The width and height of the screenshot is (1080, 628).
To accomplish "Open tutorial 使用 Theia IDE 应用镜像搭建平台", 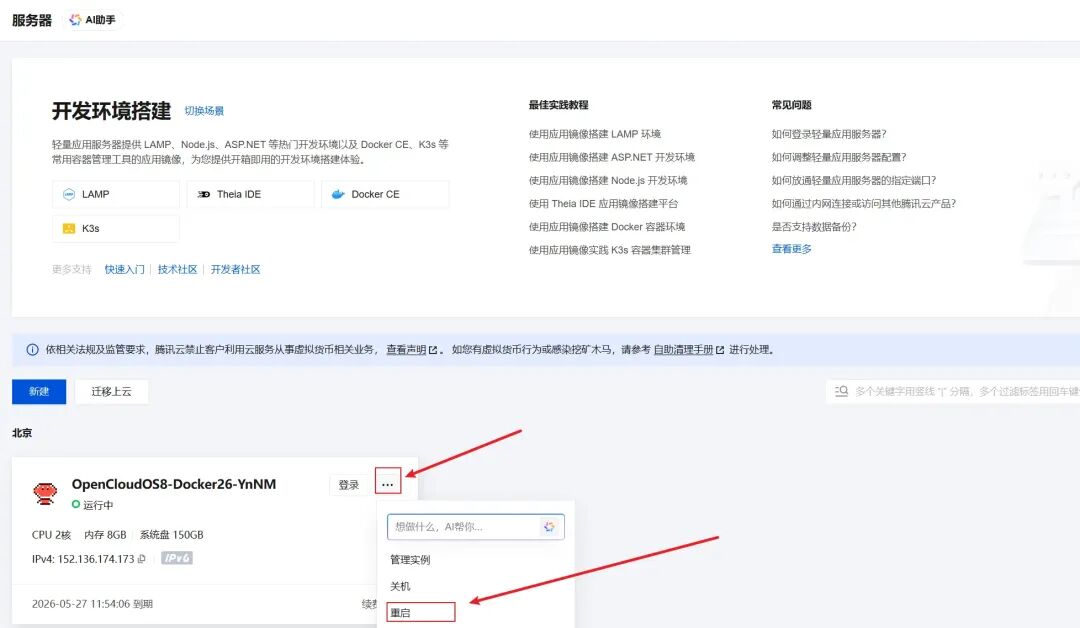I will tap(603, 204).
